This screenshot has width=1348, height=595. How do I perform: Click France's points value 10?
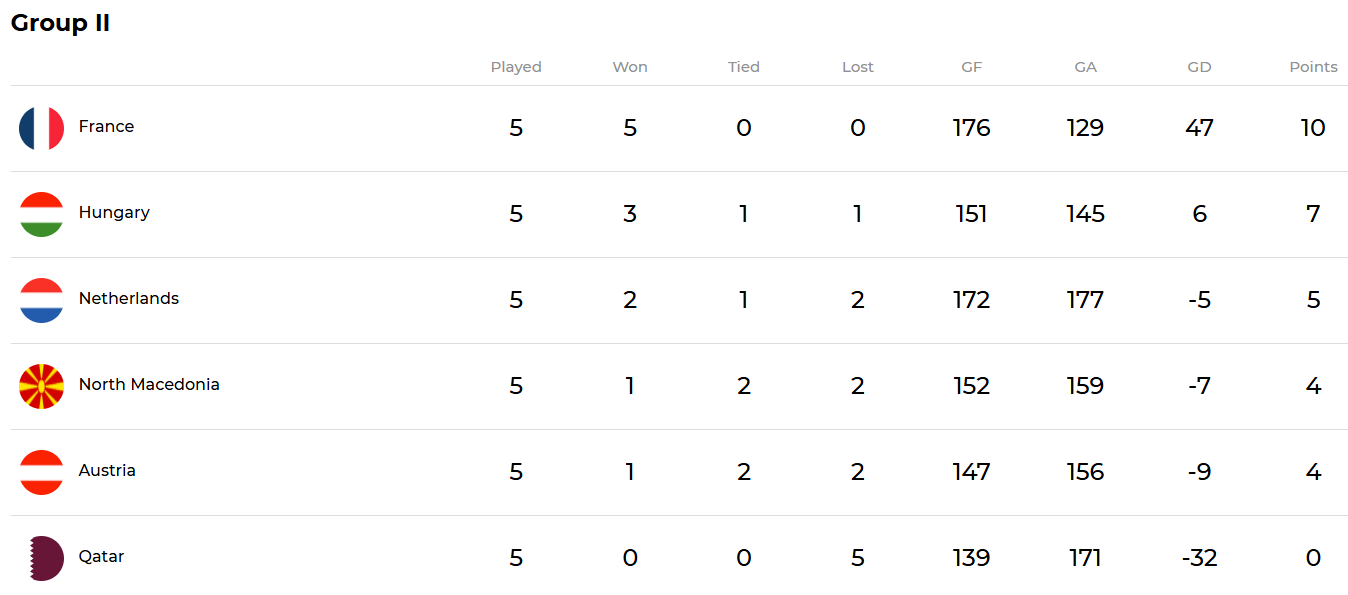click(1313, 128)
